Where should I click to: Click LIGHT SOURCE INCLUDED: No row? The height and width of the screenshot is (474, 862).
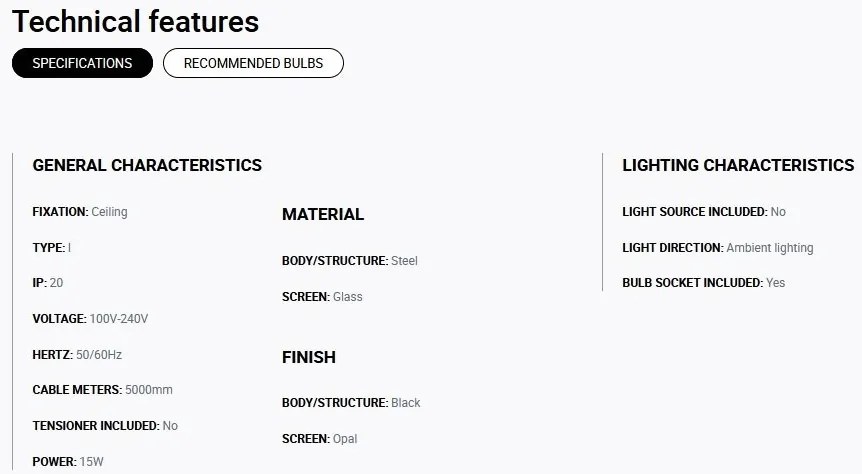[704, 212]
